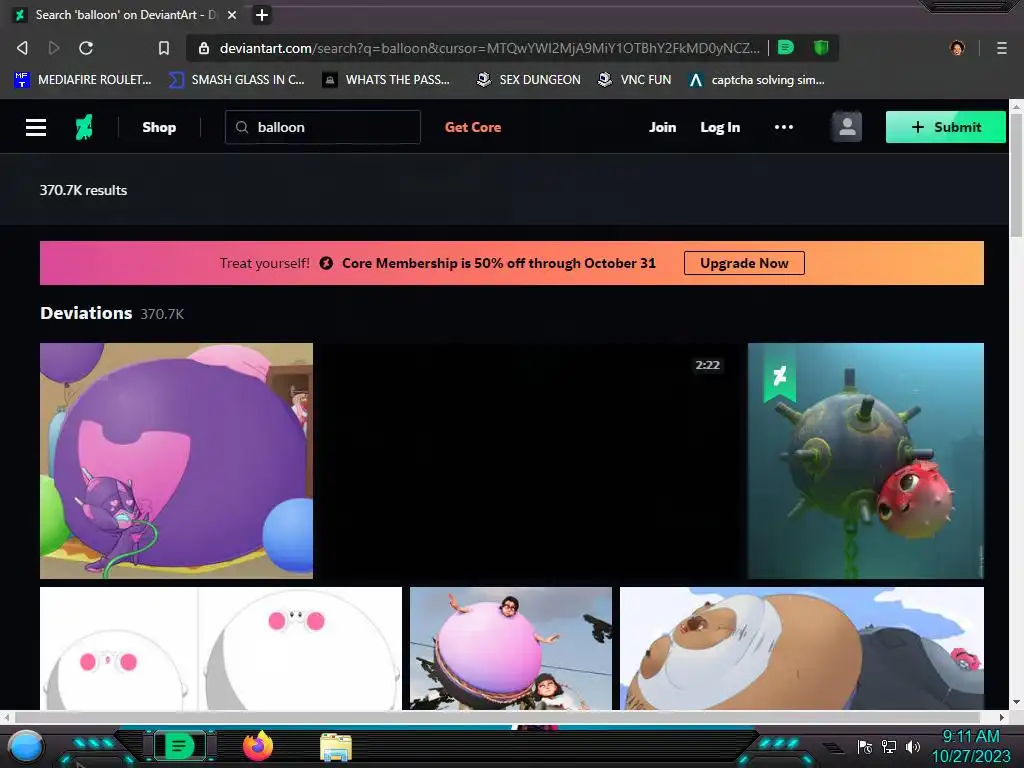Launch Firefox from the taskbar
The height and width of the screenshot is (768, 1024).
pyautogui.click(x=257, y=746)
